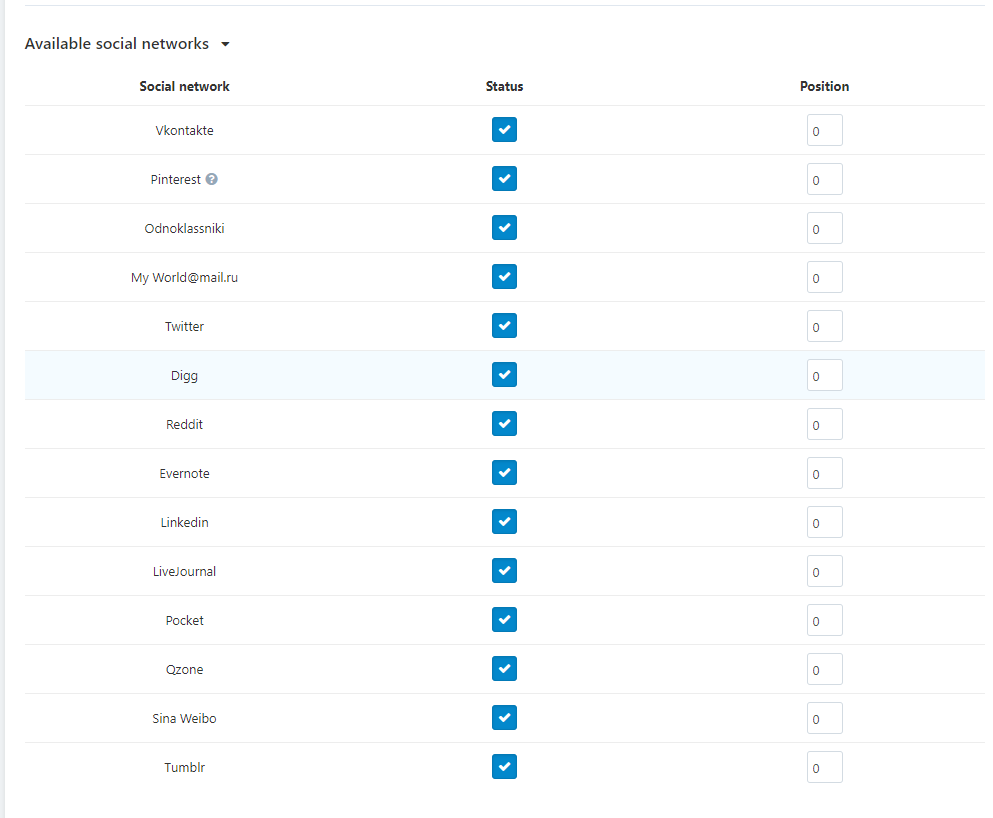Click the LiveJournal network name
Viewport: 993px width, 818px height.
tap(184, 572)
